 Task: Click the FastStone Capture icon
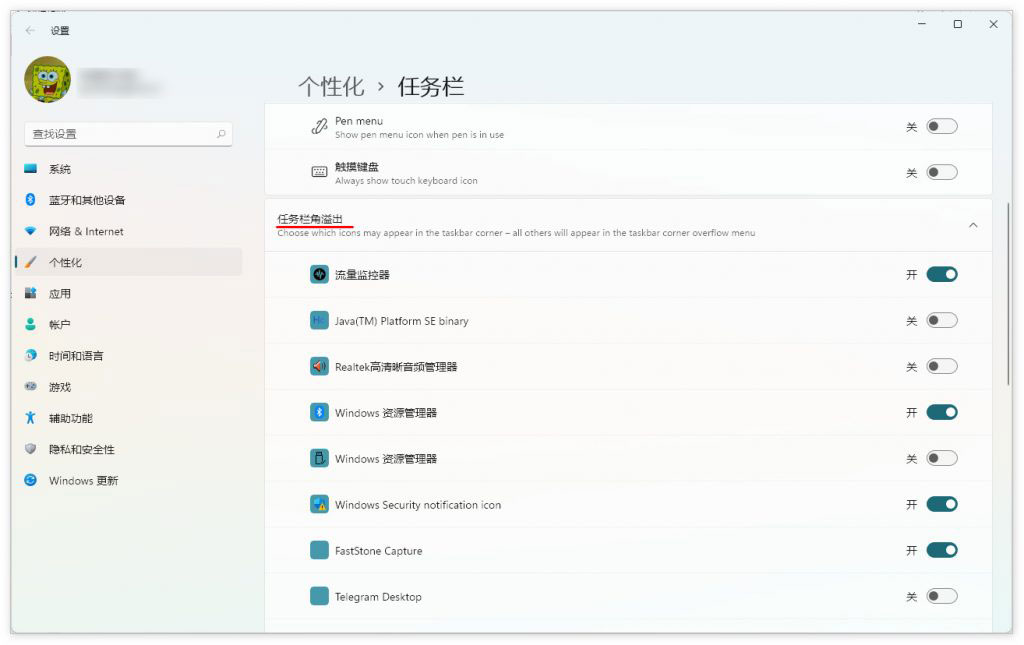click(320, 550)
